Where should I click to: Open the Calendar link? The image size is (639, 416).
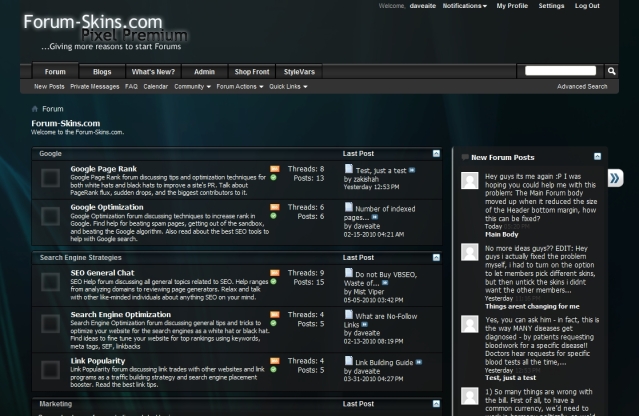click(x=156, y=86)
